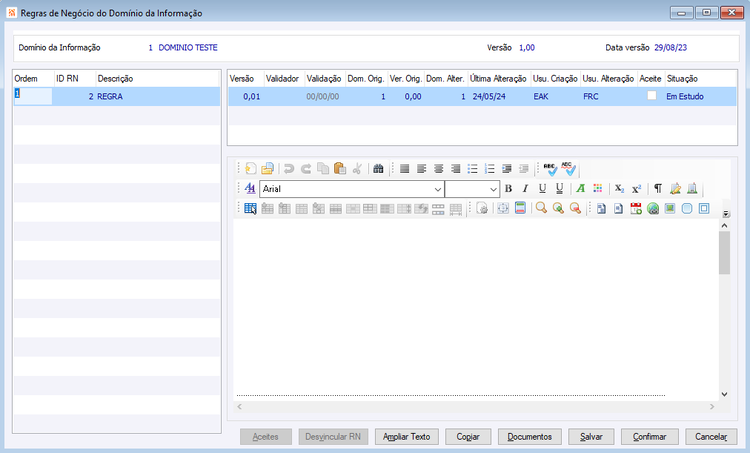This screenshot has height=453, width=750.
Task: Click the horizontal scrollbar right arrow
Action: (712, 407)
